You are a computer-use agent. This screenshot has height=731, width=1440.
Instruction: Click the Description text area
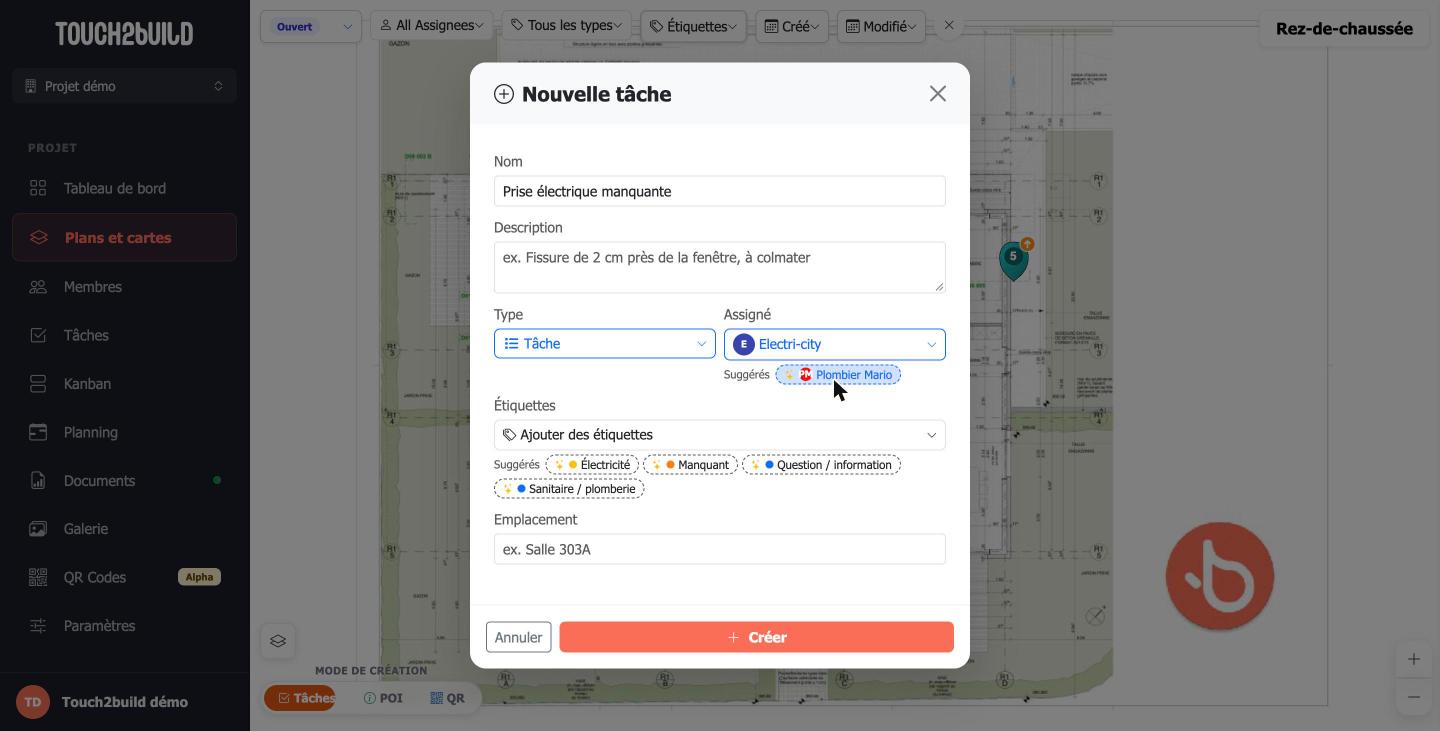point(720,267)
